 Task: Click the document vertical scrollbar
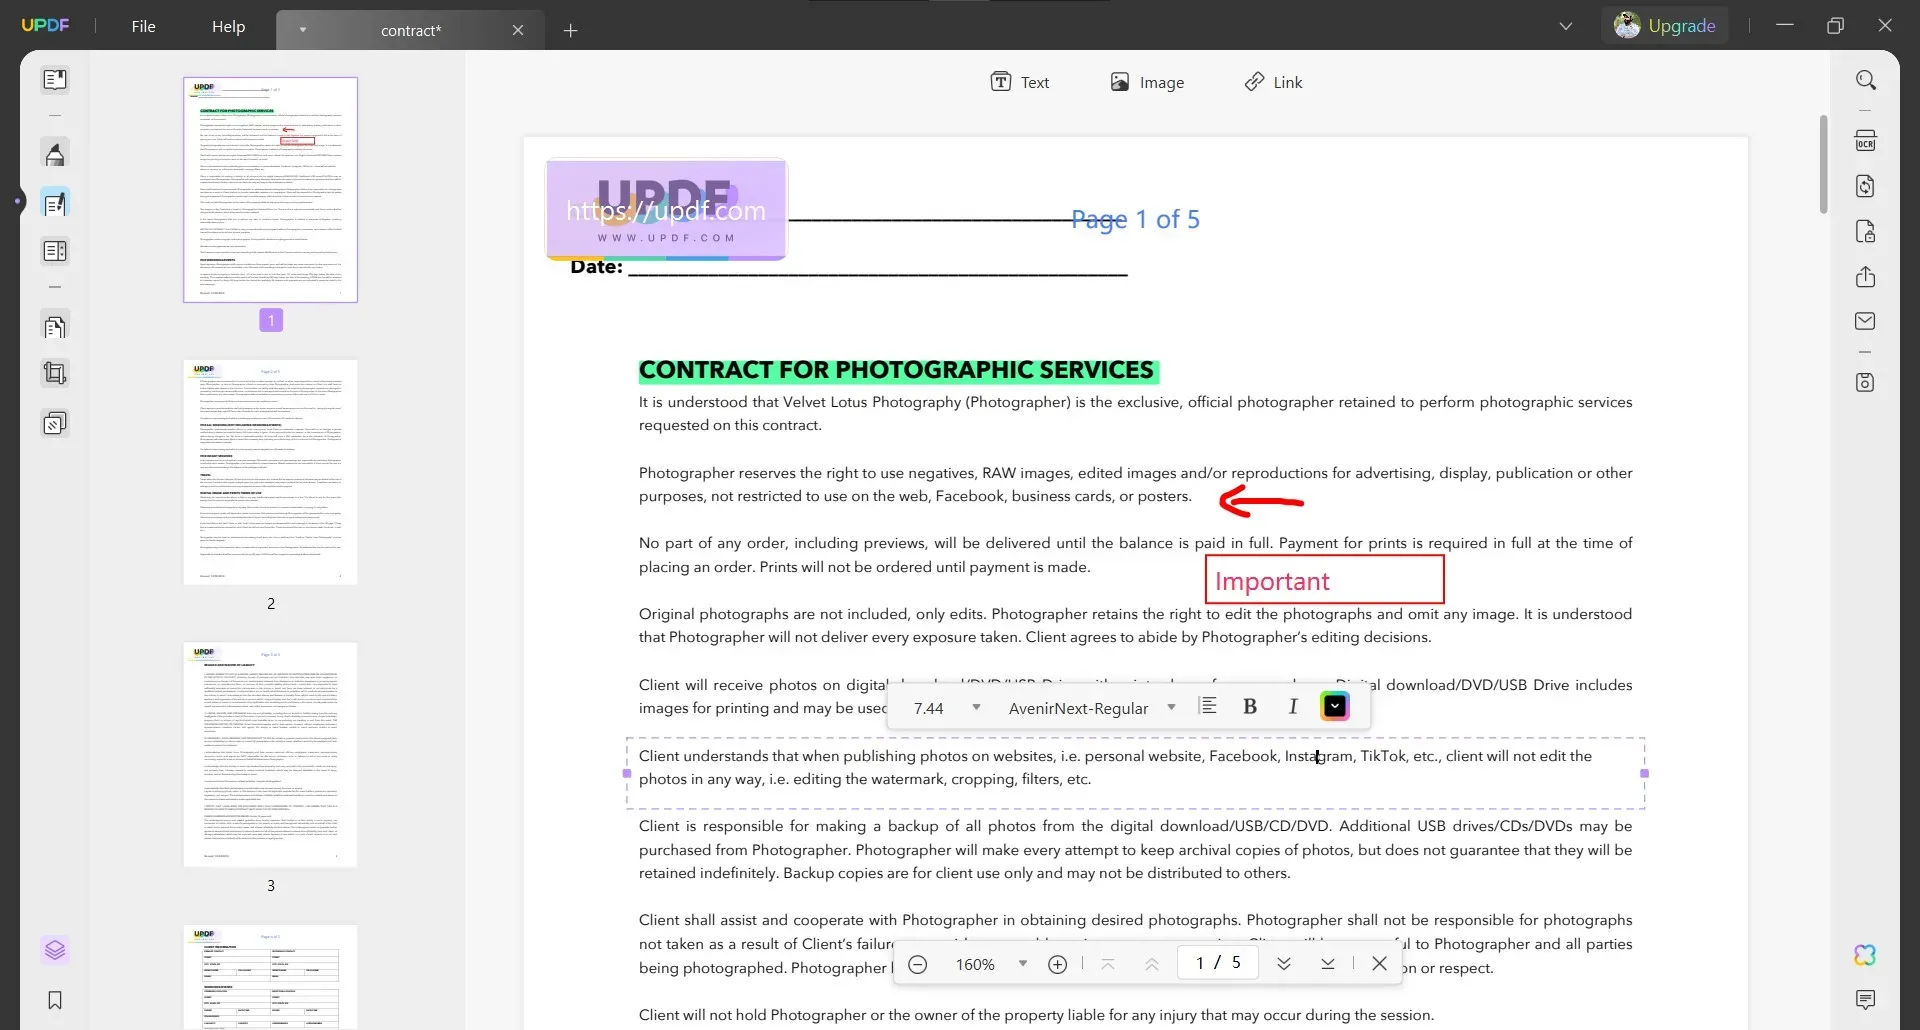1823,165
